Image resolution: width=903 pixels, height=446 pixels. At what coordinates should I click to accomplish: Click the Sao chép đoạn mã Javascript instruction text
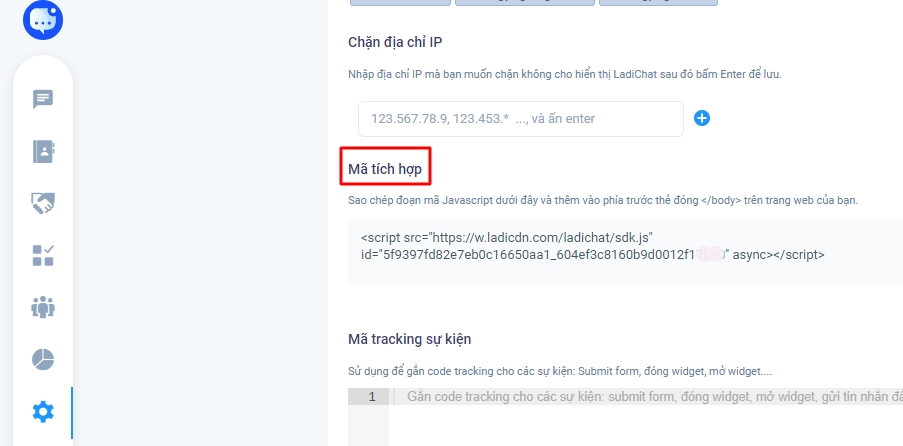coord(603,201)
